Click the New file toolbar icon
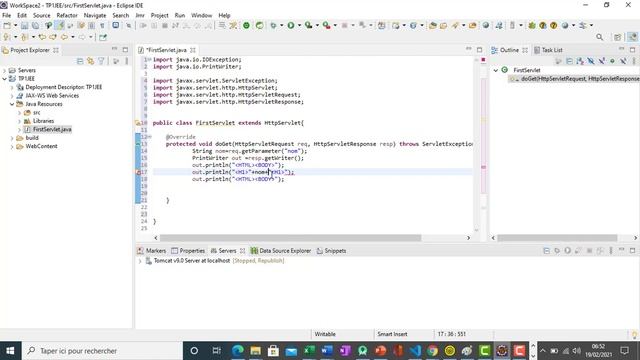This screenshot has width=640, height=360. coord(7,26)
